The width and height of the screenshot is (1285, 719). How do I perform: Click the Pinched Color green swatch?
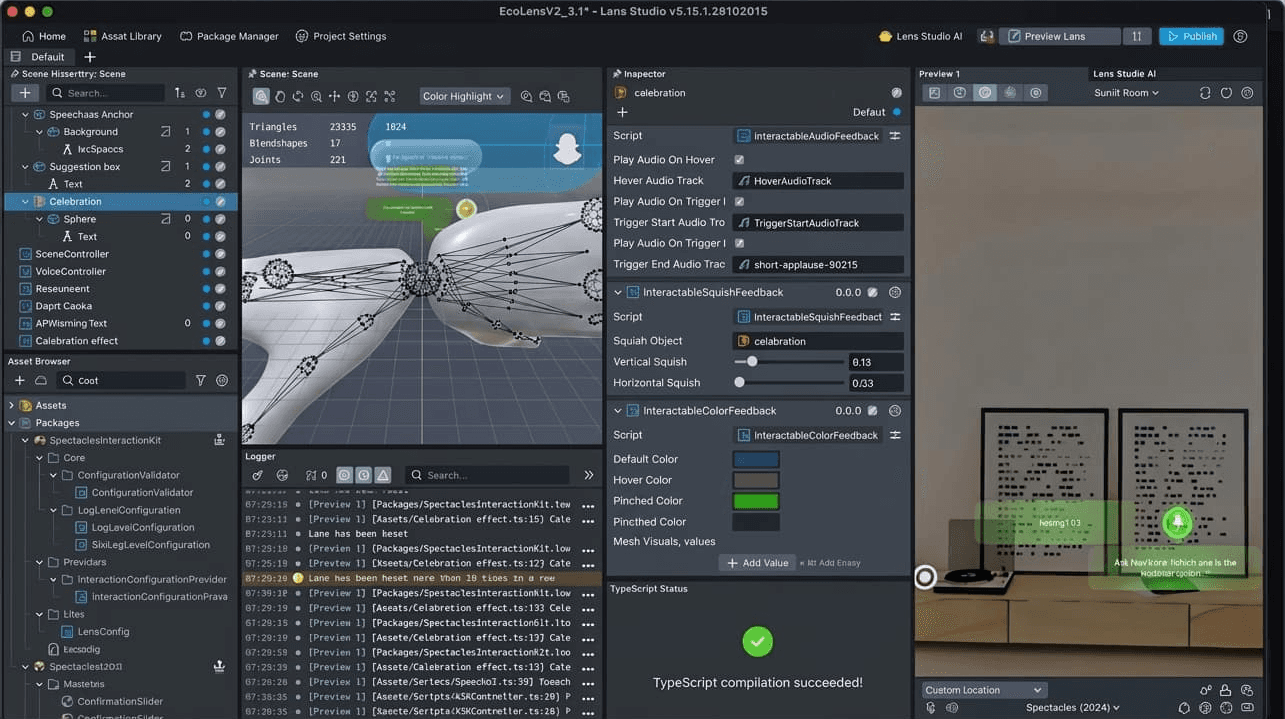[756, 501]
